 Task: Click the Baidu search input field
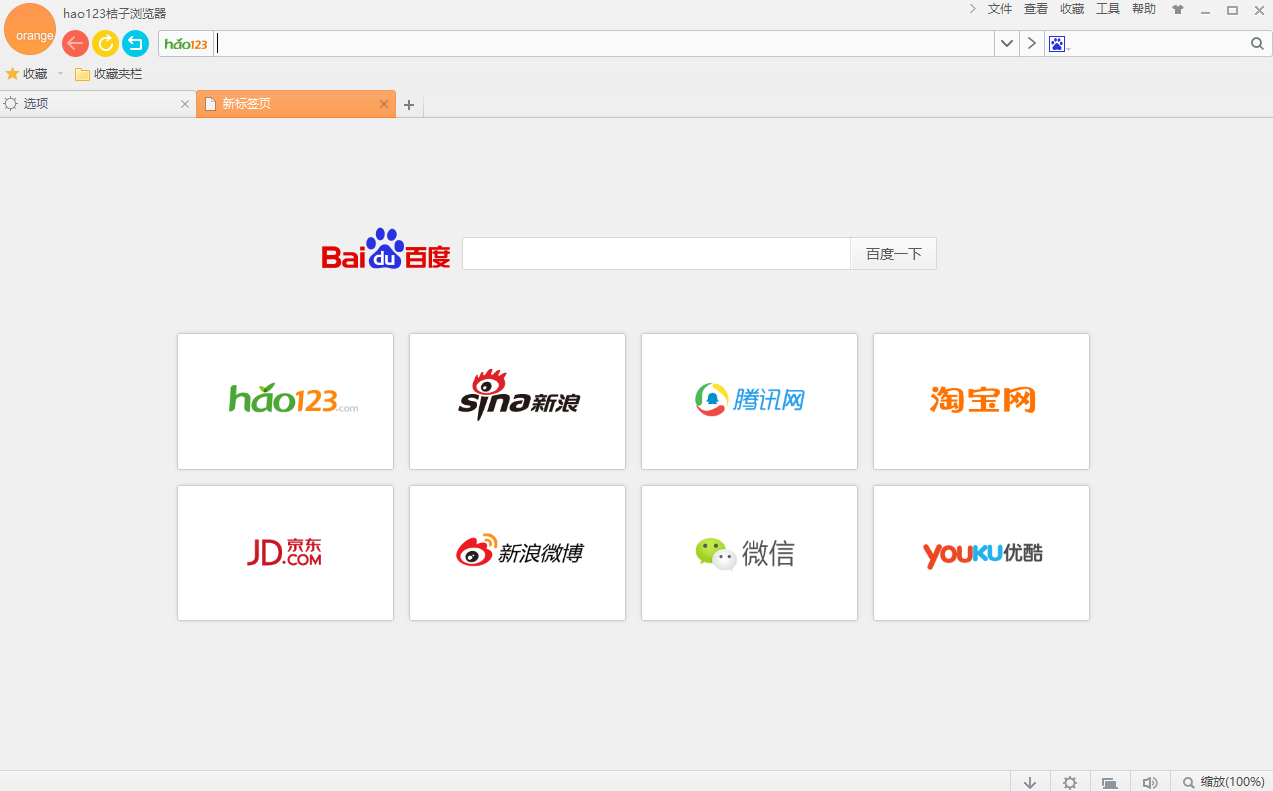656,254
